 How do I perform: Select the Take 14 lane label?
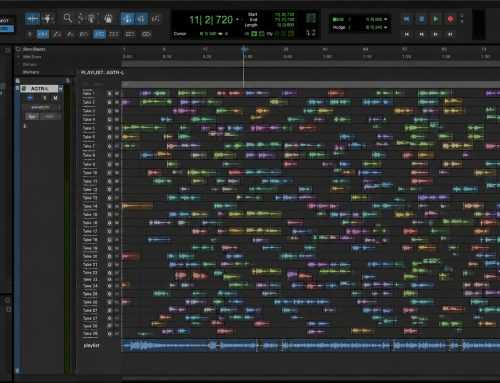[90, 206]
